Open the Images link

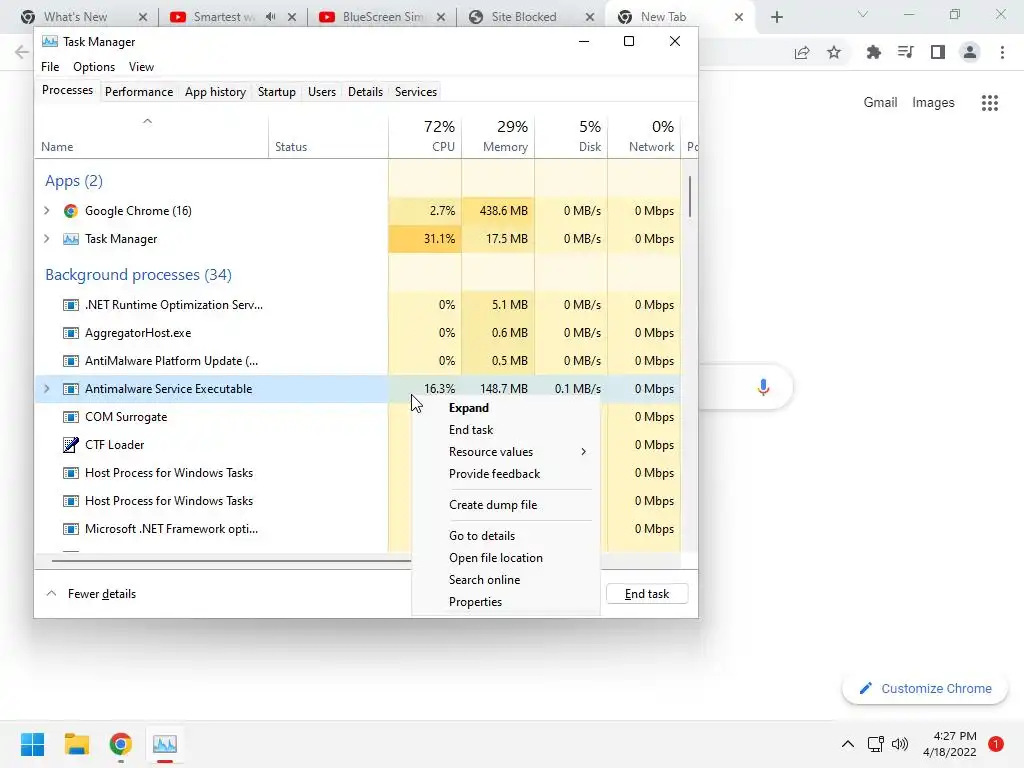pos(933,103)
